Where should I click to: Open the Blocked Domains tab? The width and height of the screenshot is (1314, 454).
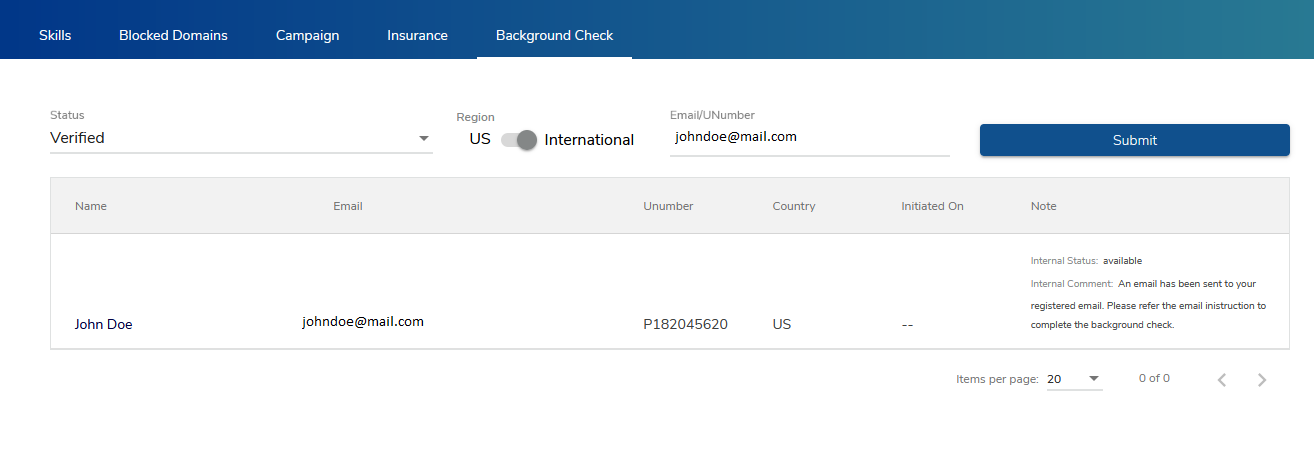(173, 35)
